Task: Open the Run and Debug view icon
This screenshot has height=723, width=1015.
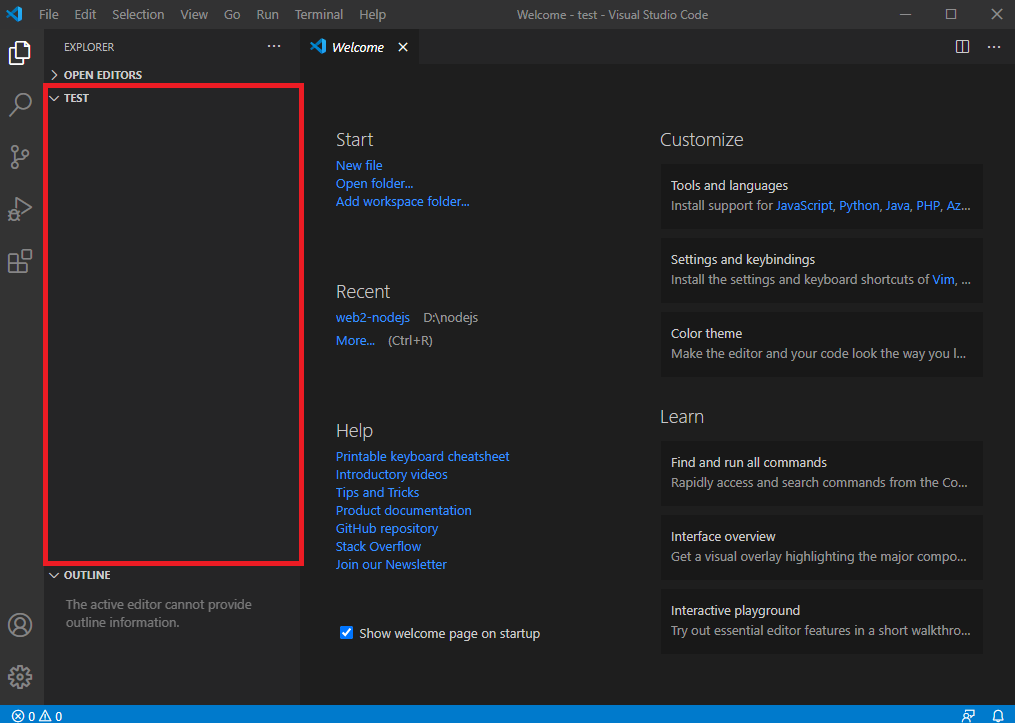Action: coord(19,209)
